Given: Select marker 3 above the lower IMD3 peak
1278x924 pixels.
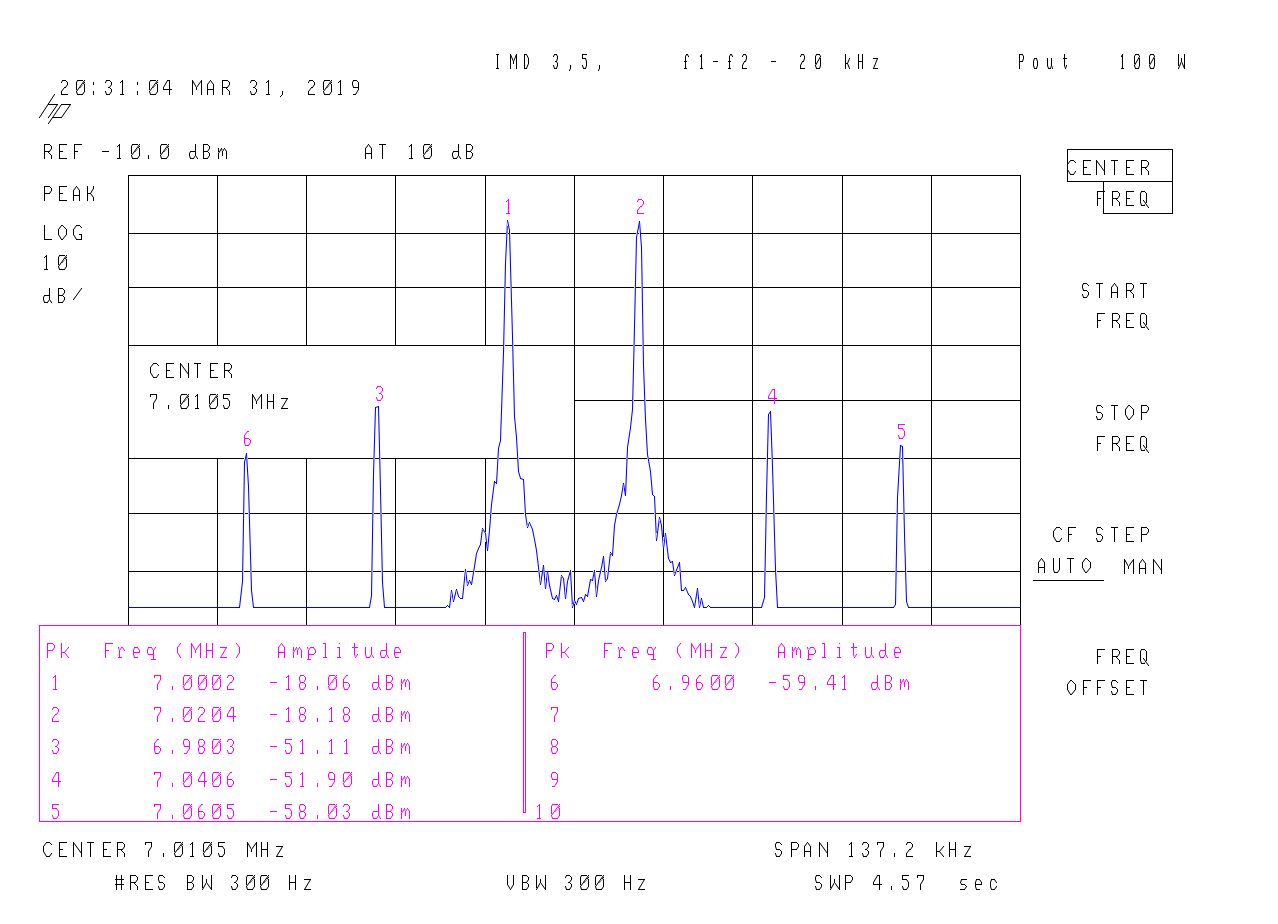Looking at the screenshot, I should click(x=379, y=392).
